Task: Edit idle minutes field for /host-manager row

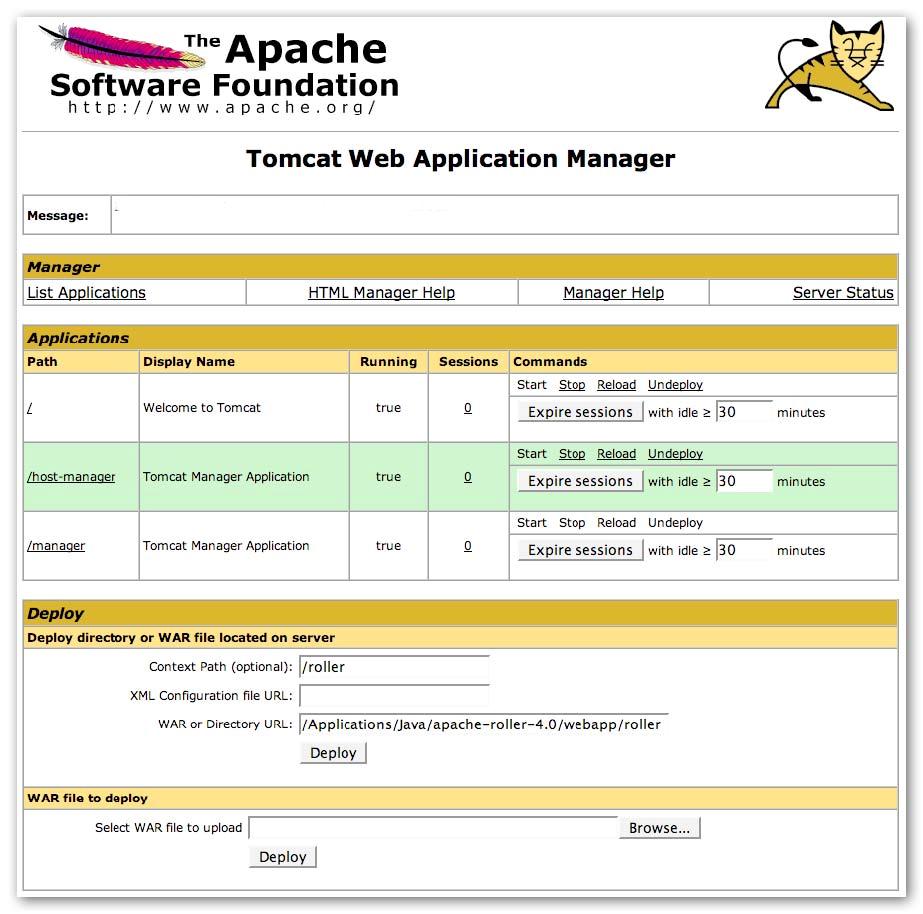Action: tap(744, 481)
